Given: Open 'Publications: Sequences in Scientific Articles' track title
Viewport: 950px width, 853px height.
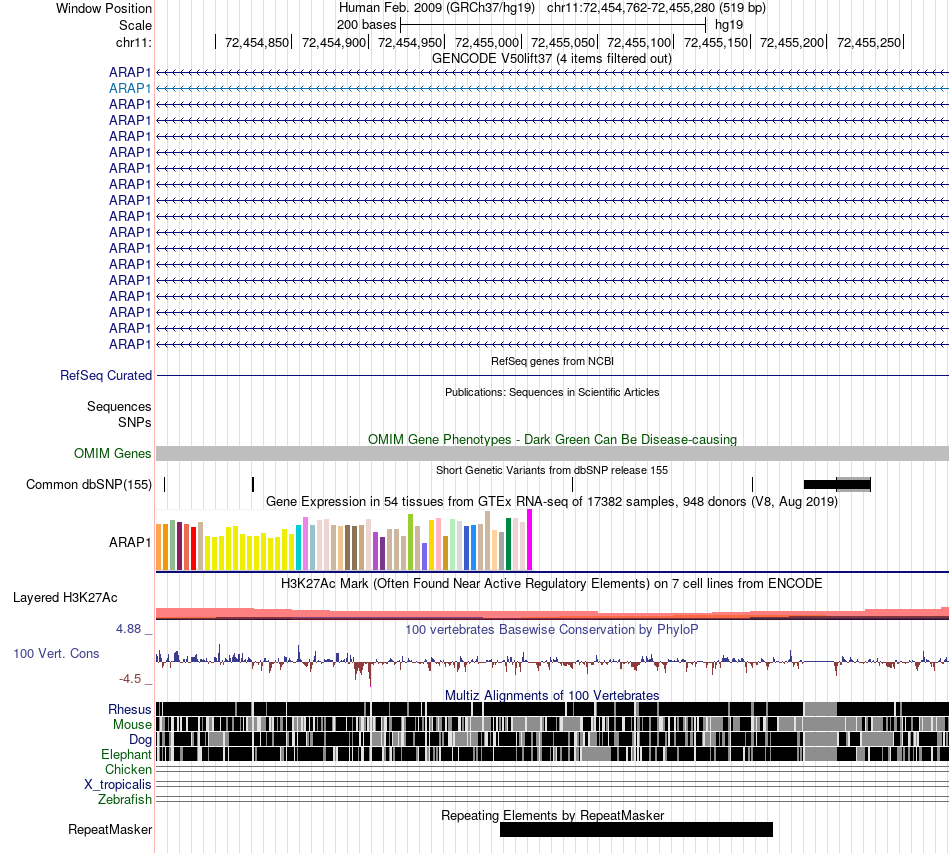Looking at the screenshot, I should pos(552,392).
